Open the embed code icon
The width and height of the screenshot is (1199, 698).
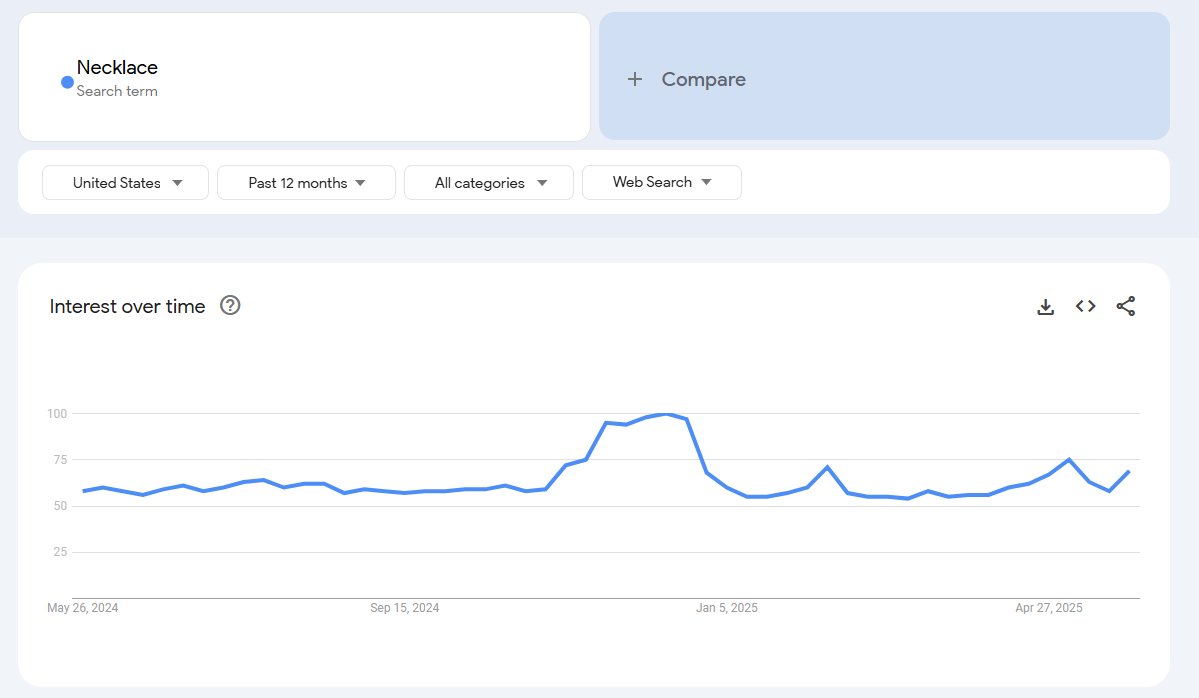(1085, 306)
